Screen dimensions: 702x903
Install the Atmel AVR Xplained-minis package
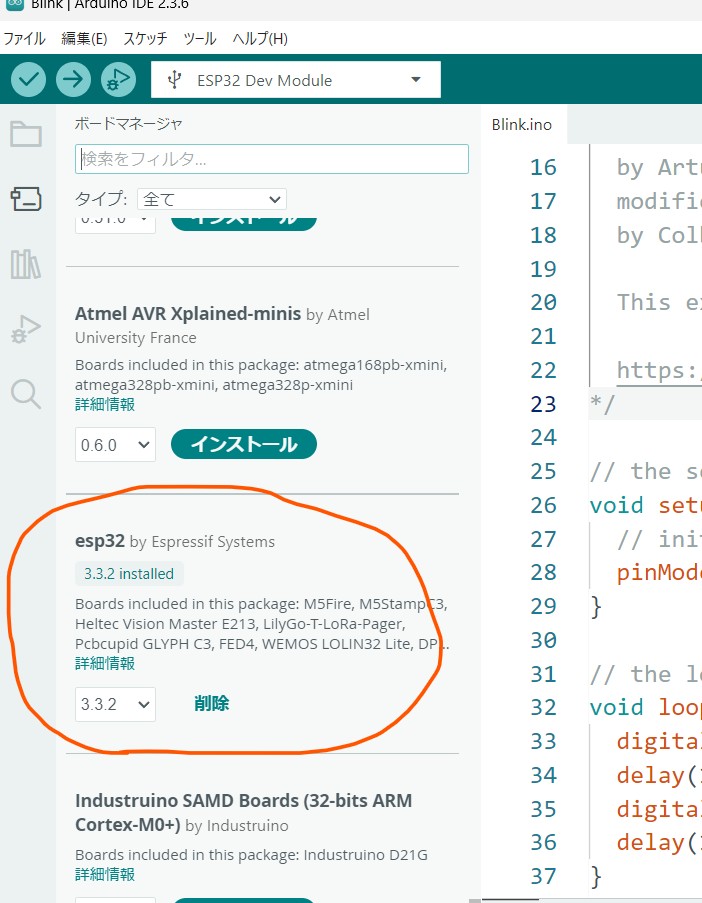[244, 444]
